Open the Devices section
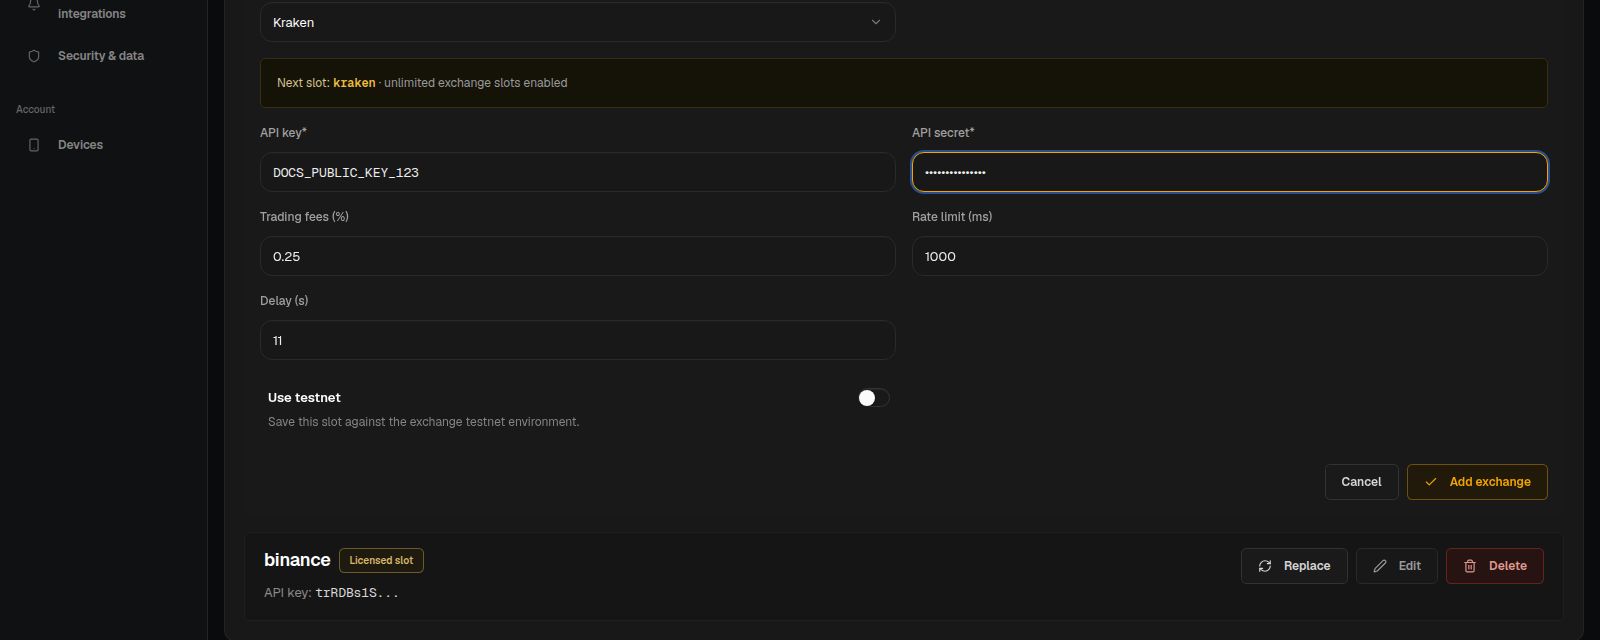This screenshot has width=1600, height=640. pyautogui.click(x=80, y=145)
